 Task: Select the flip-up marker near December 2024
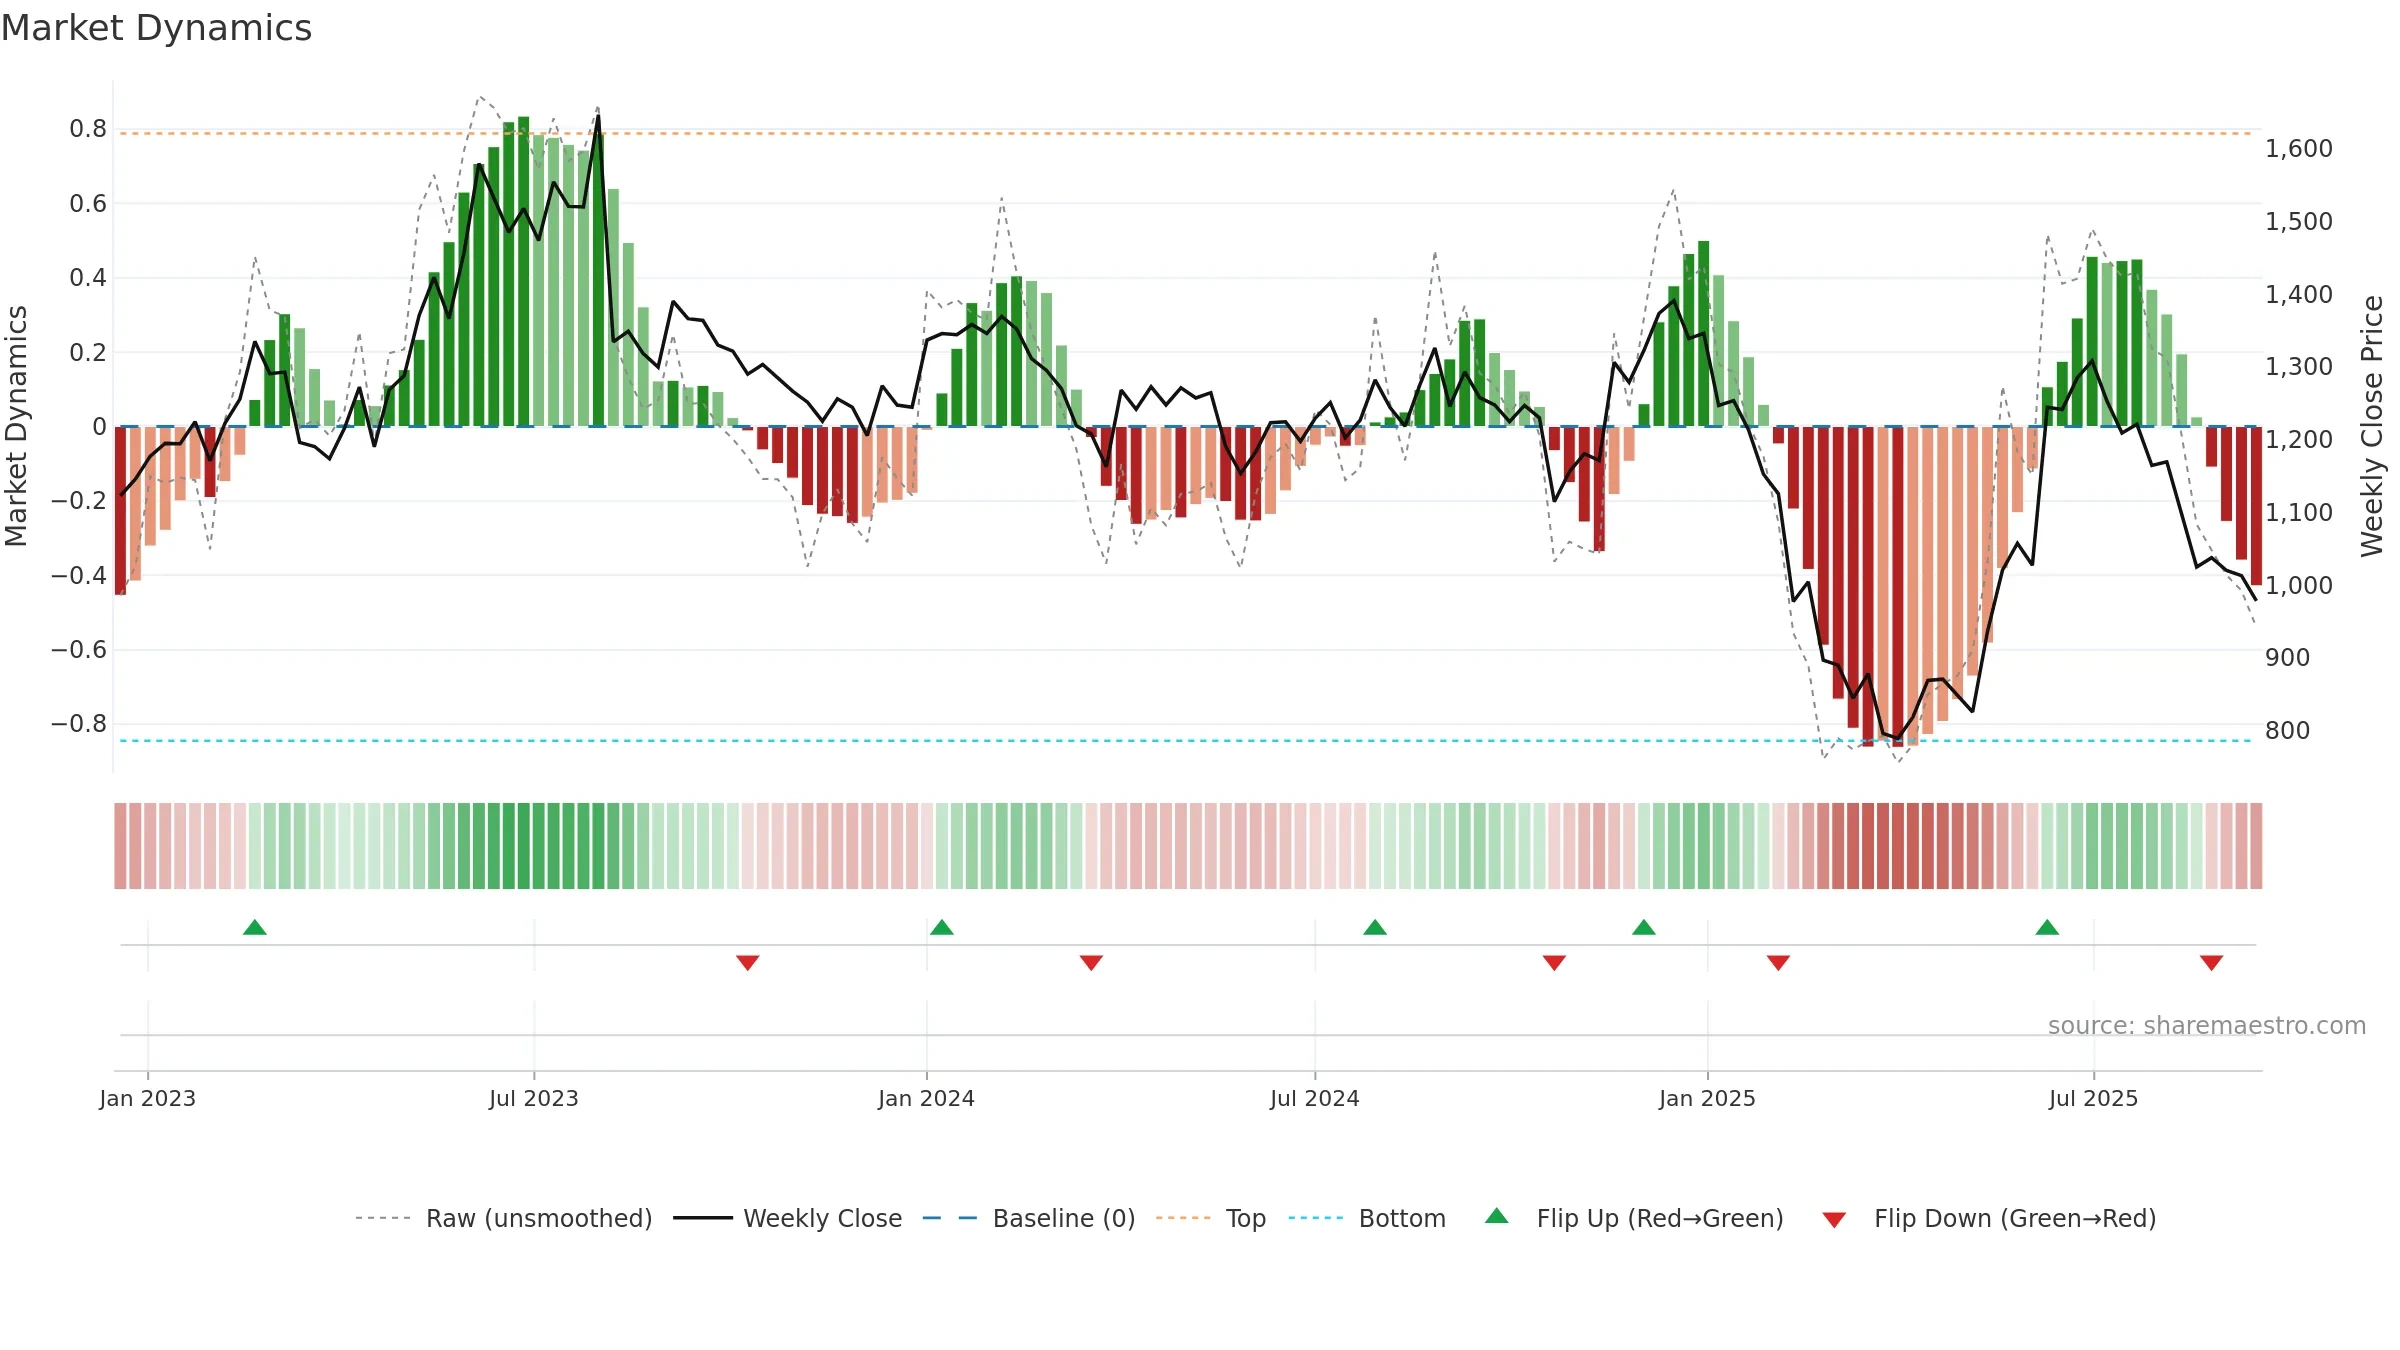pos(1644,927)
